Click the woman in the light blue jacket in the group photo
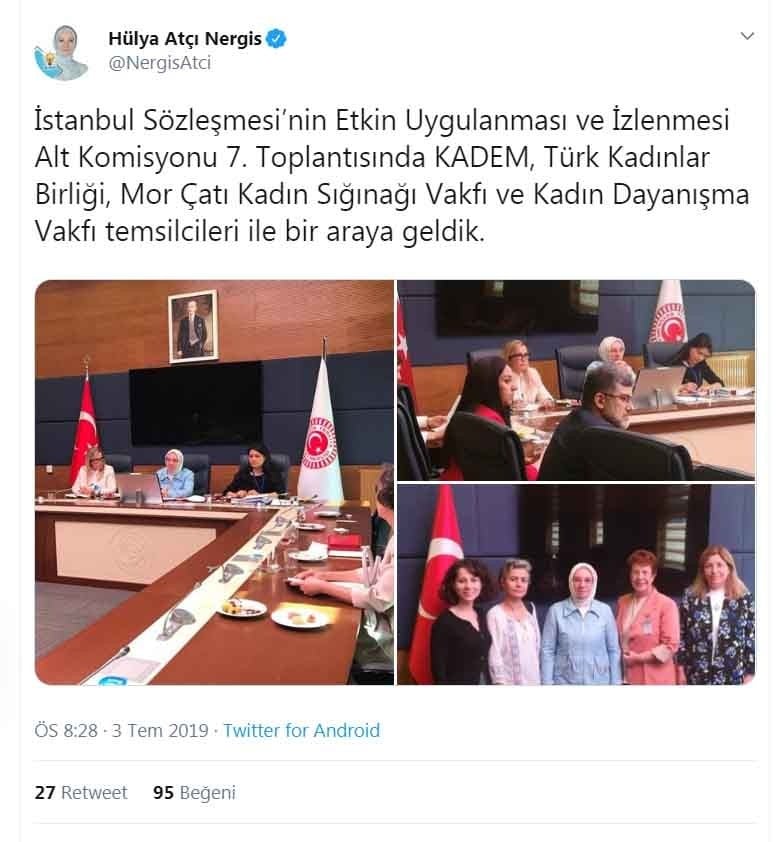The height and width of the screenshot is (842, 784). (580, 624)
